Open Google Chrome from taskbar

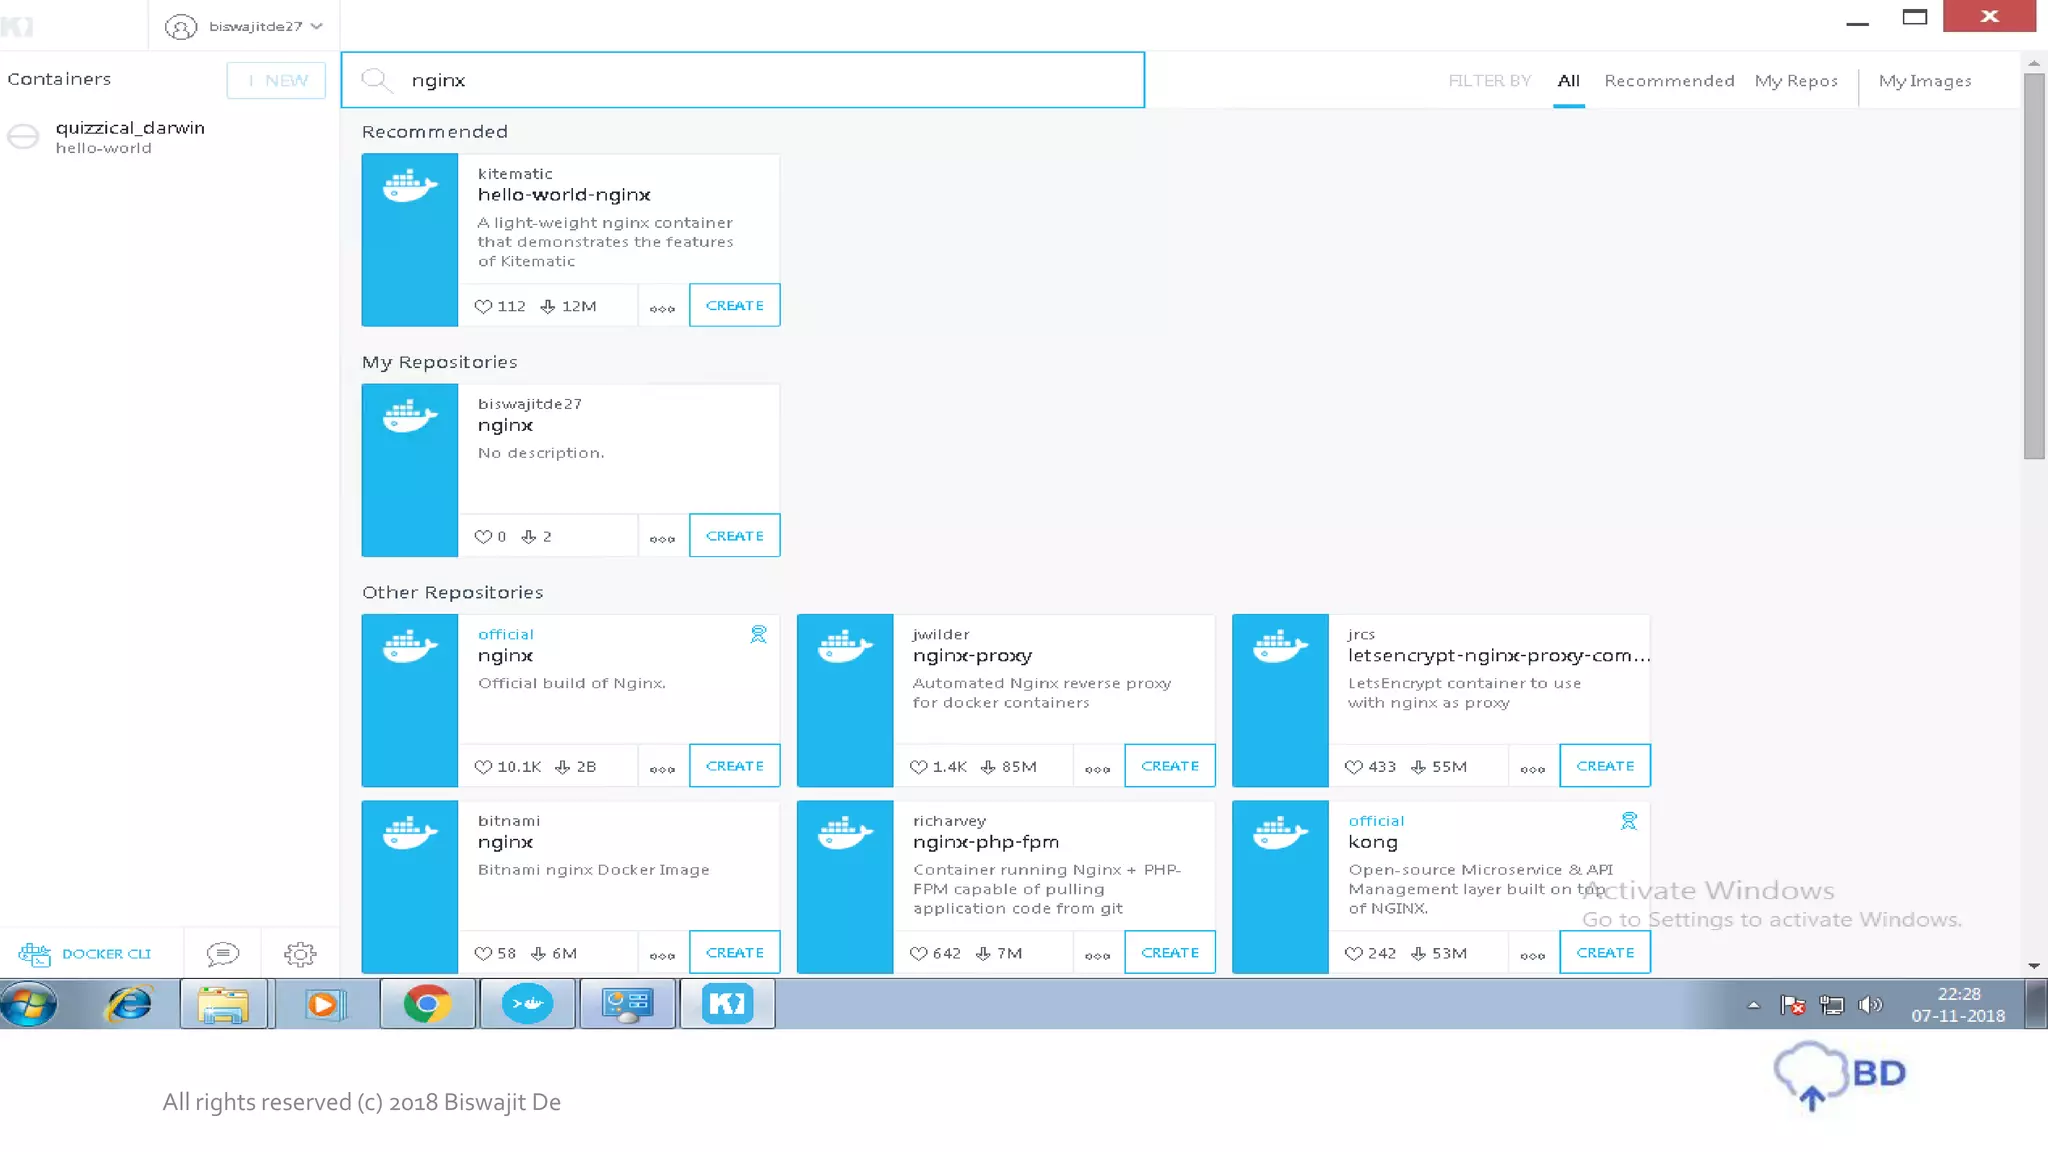click(x=427, y=1003)
